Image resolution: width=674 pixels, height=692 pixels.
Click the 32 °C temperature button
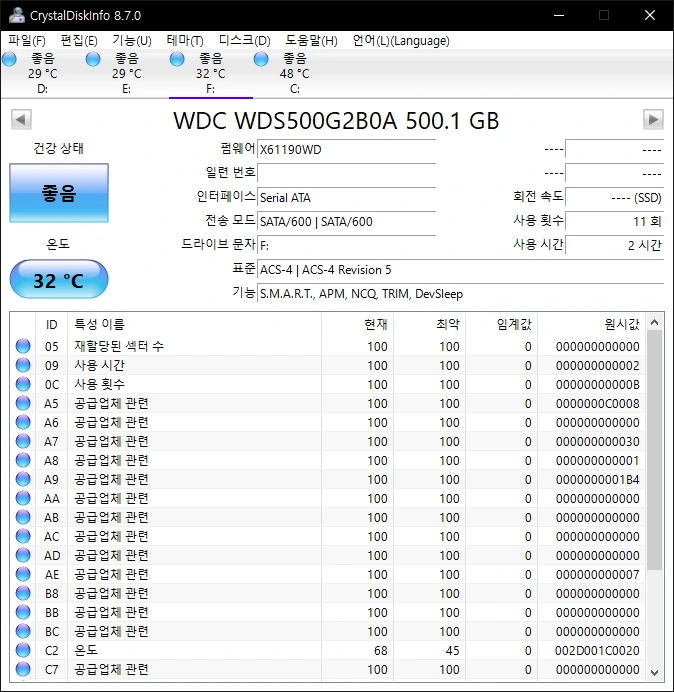coord(59,280)
